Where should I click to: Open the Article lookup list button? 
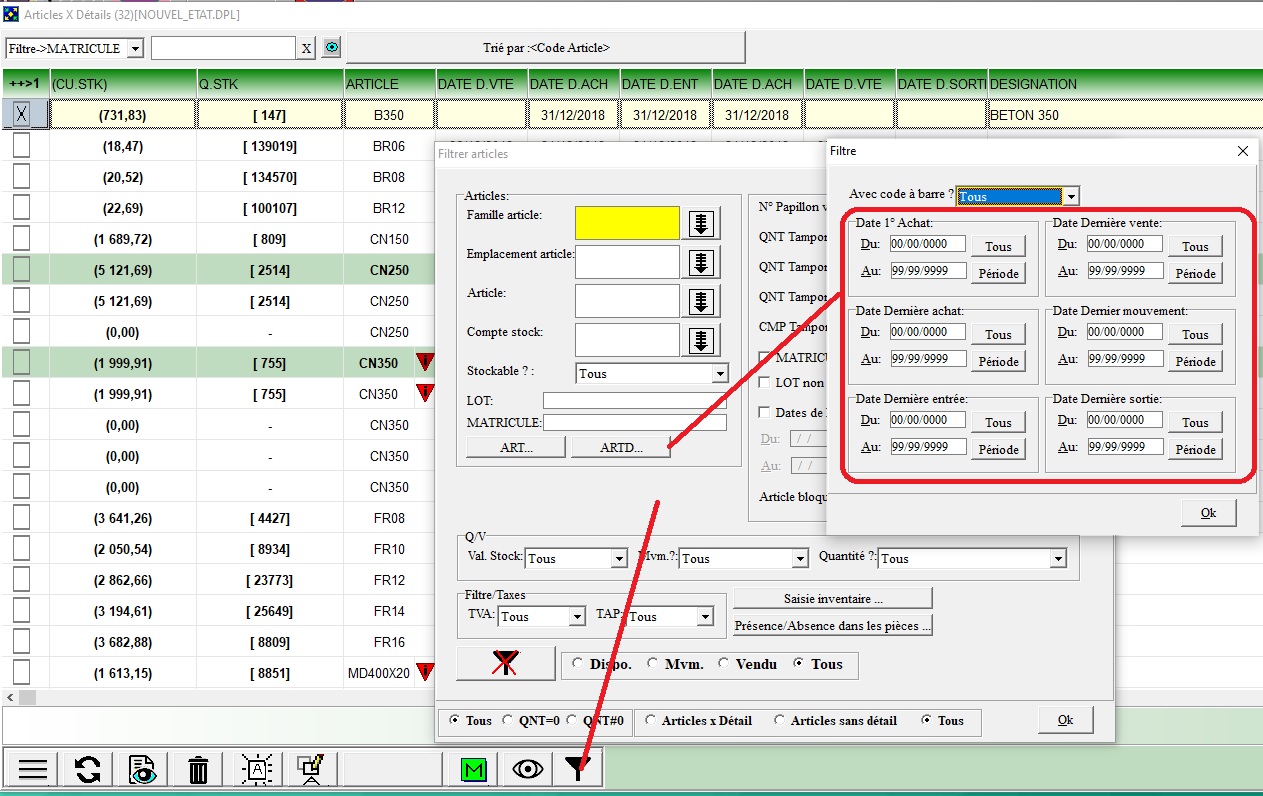[701, 301]
